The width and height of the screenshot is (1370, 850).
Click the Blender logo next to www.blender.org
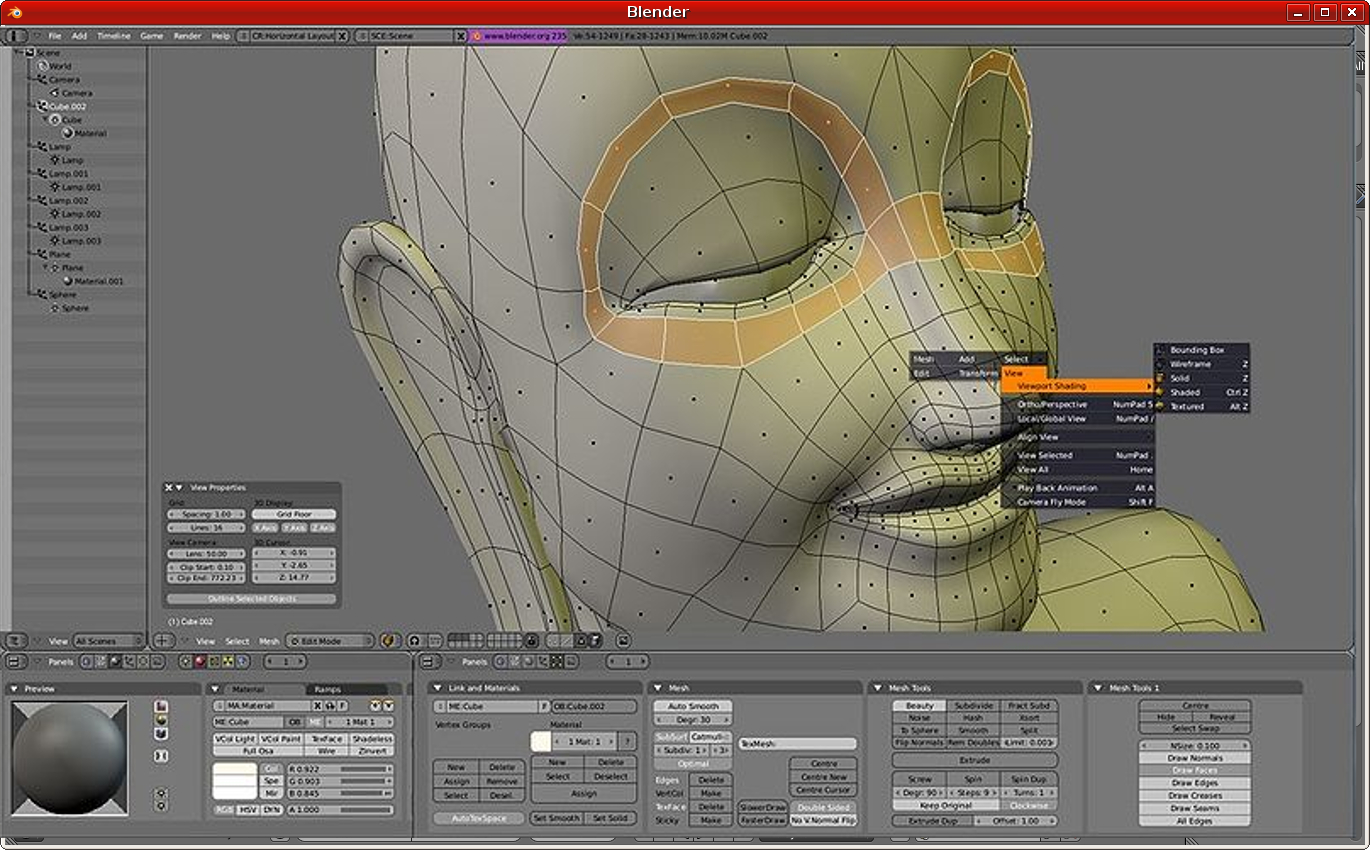(x=477, y=35)
